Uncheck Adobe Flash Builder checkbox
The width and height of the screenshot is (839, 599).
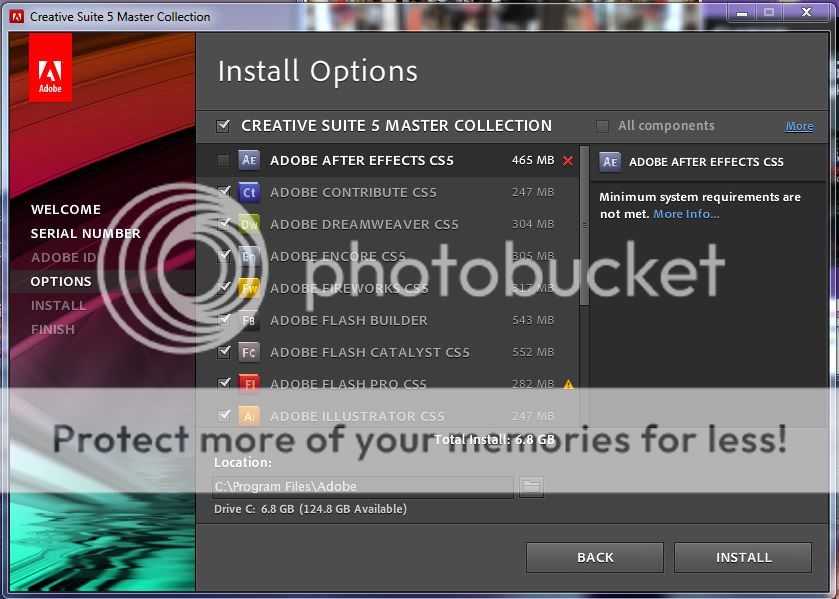pyautogui.click(x=224, y=320)
